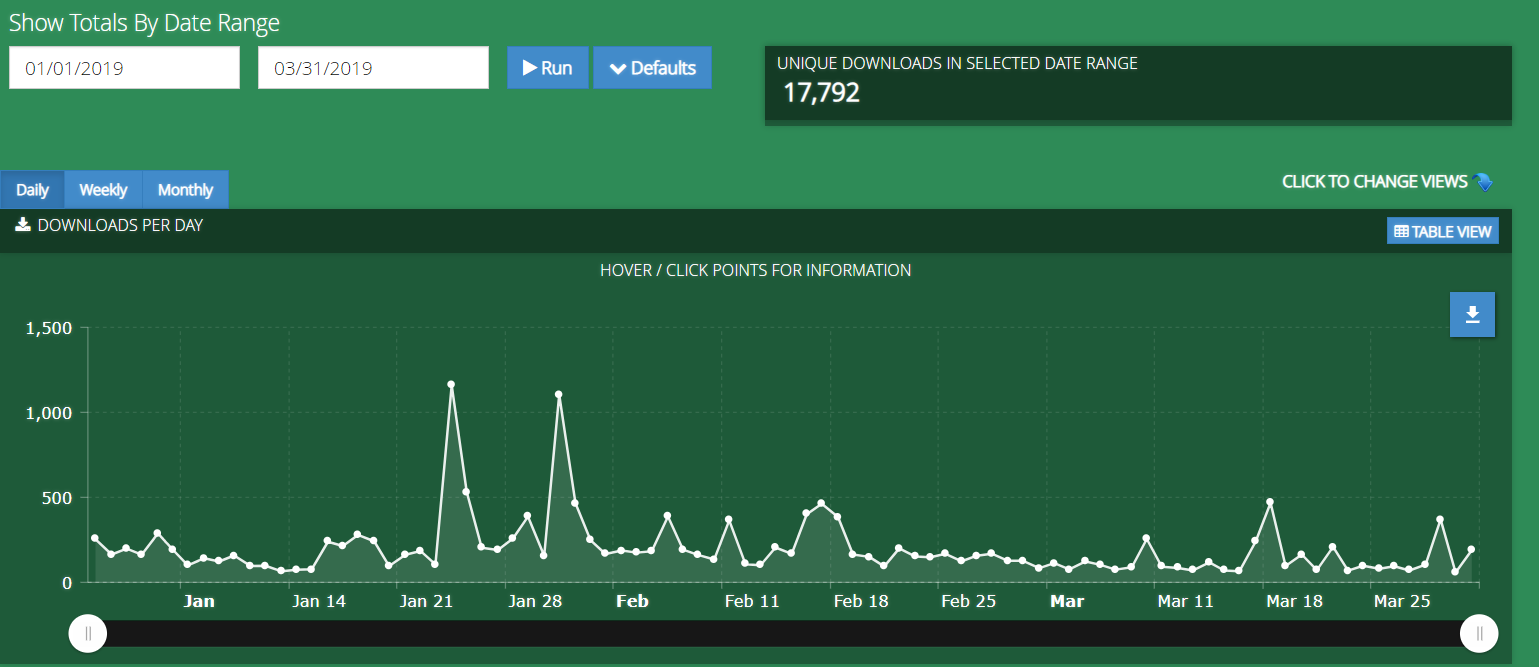The width and height of the screenshot is (1539, 667).
Task: Click the left range slider handle
Action: [88, 633]
